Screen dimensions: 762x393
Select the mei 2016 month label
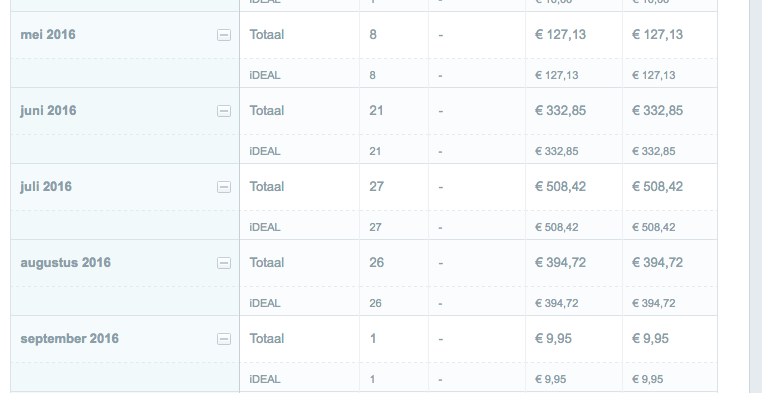click(48, 34)
